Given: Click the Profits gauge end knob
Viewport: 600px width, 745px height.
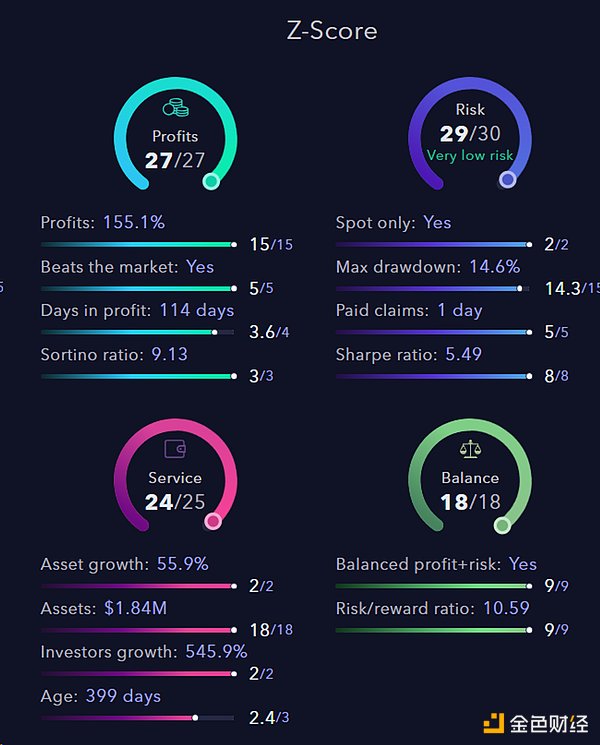Looking at the screenshot, I should tap(210, 181).
